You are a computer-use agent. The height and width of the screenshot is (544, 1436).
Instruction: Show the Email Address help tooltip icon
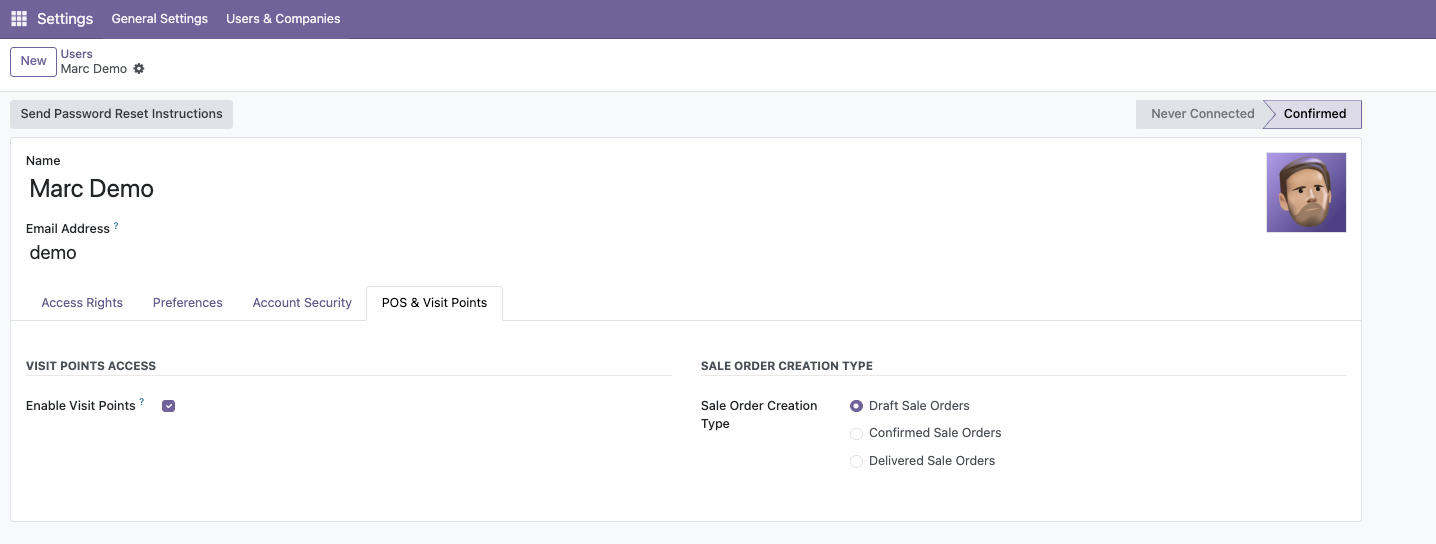(116, 226)
